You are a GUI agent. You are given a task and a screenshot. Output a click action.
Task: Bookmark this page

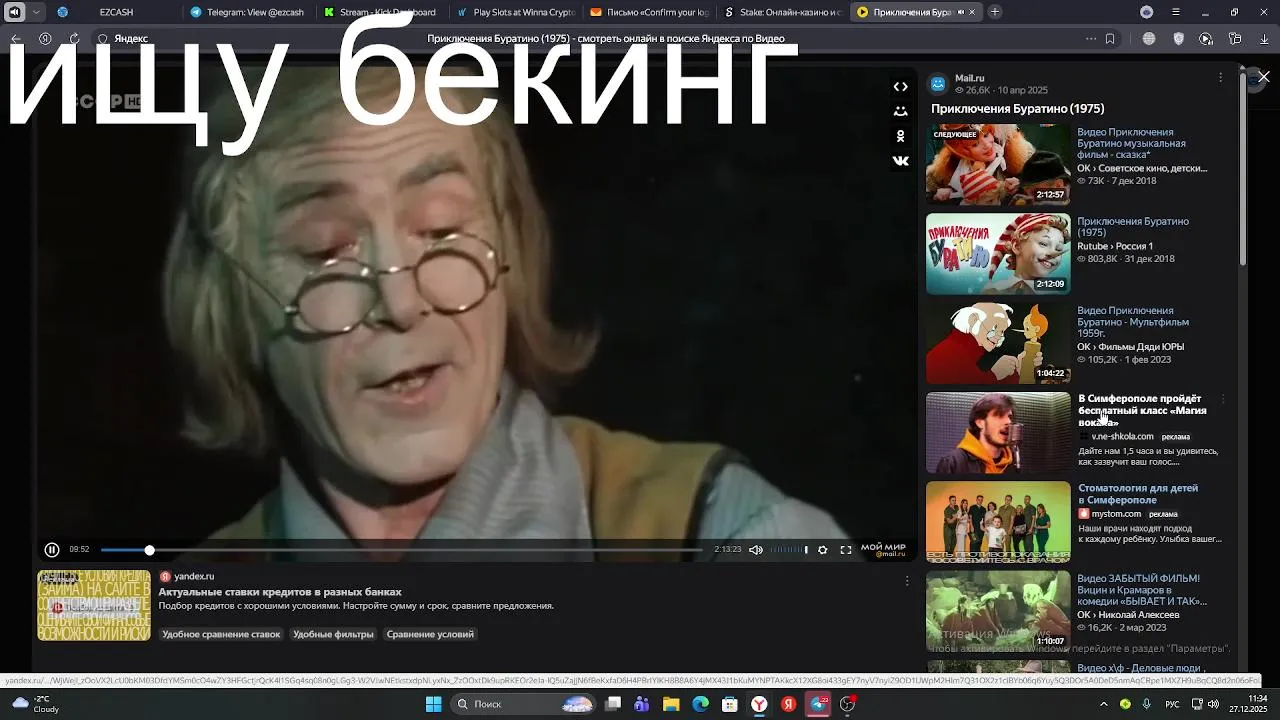1110,39
